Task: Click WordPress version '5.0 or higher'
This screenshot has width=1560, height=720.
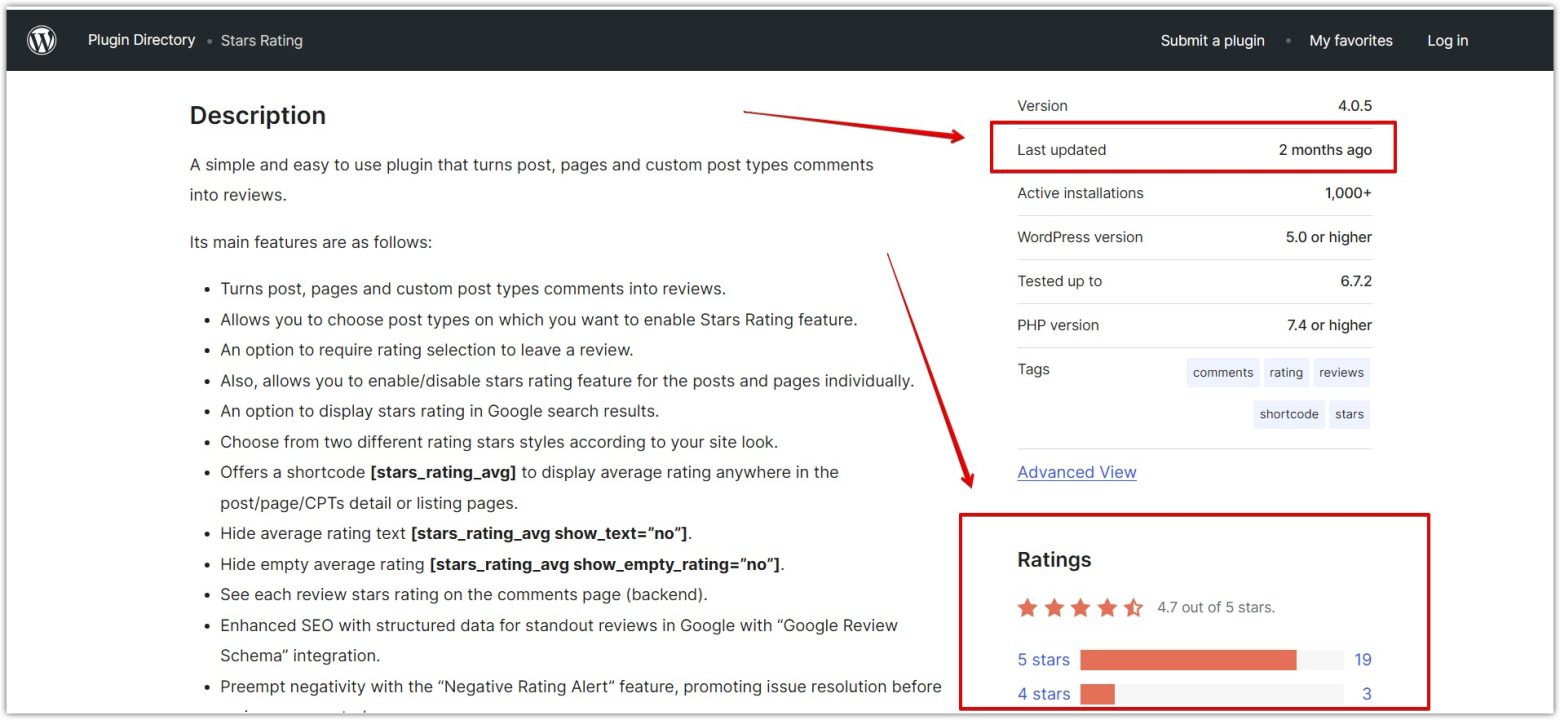Action: point(1328,237)
